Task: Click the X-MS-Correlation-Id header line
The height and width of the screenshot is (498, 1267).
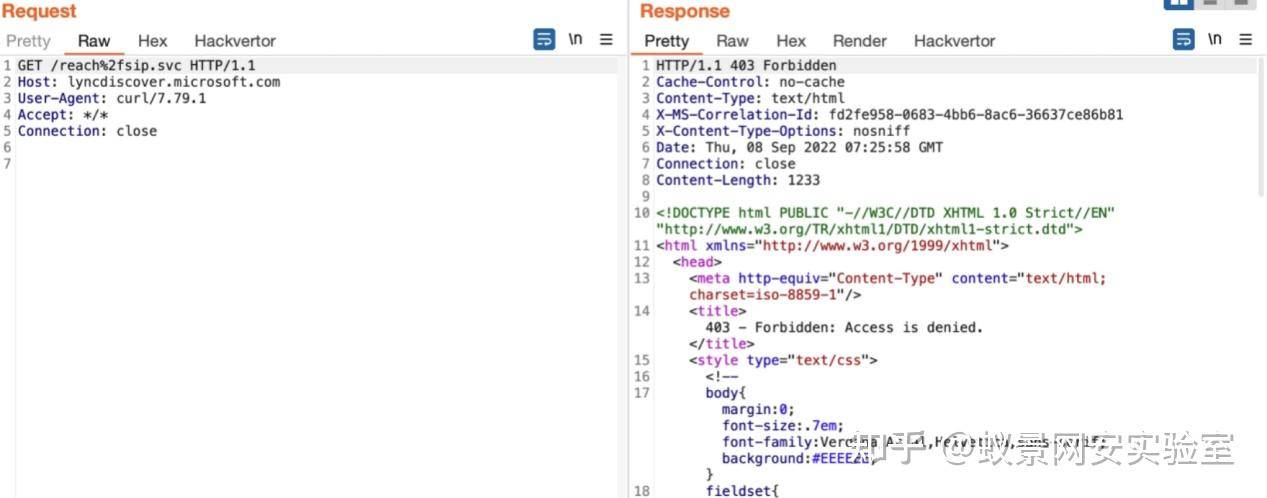Action: tap(889, 115)
